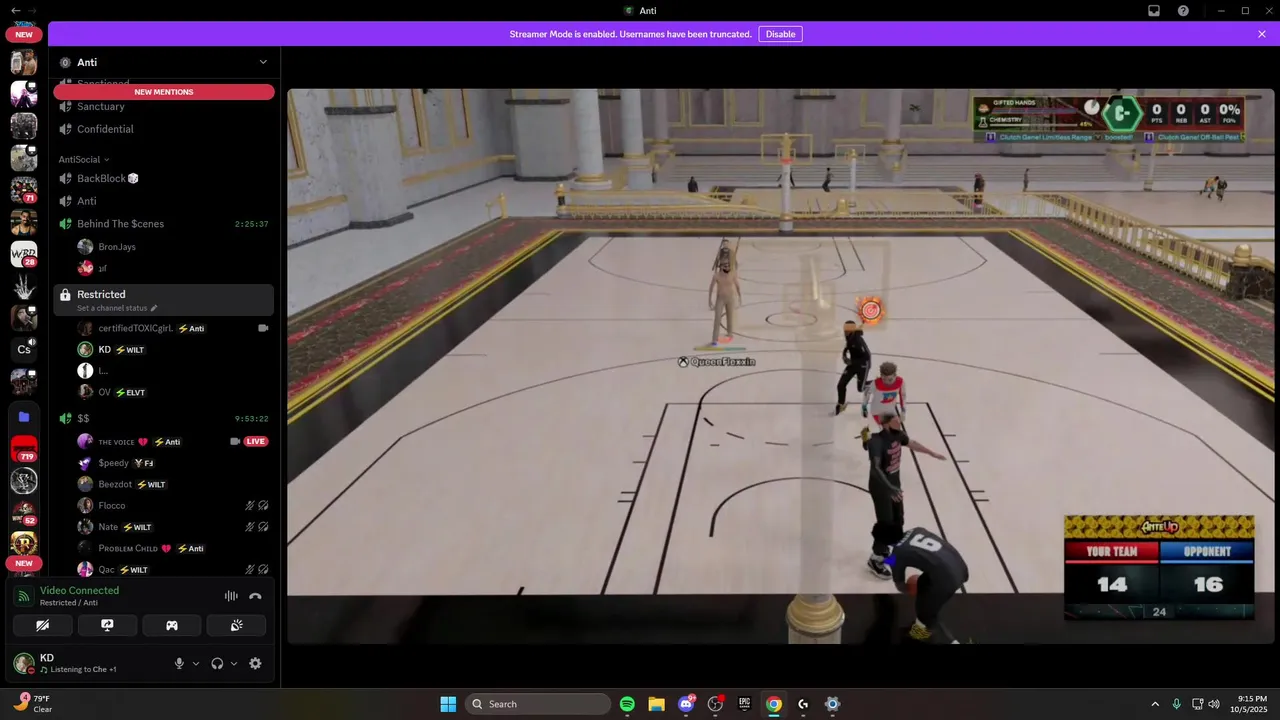Mute the microphone in user panel
Image resolution: width=1280 pixels, height=720 pixels.
click(179, 663)
